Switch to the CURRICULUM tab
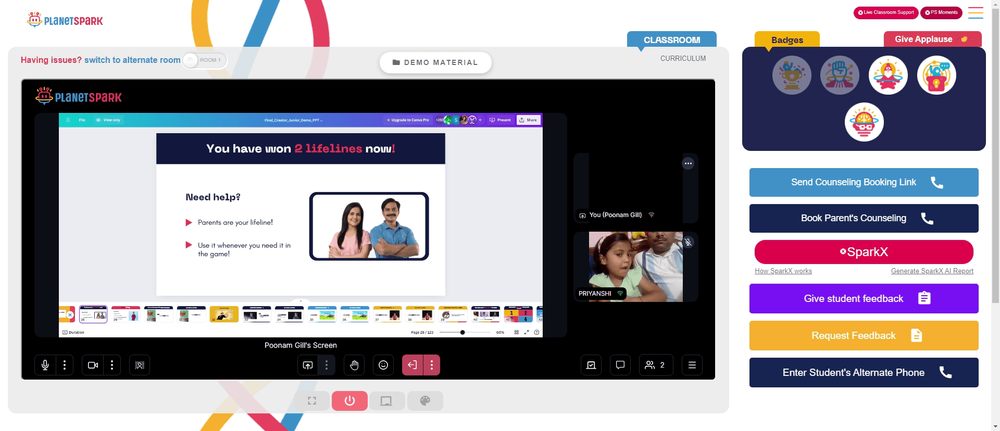Image resolution: width=1000 pixels, height=431 pixels. [x=683, y=59]
